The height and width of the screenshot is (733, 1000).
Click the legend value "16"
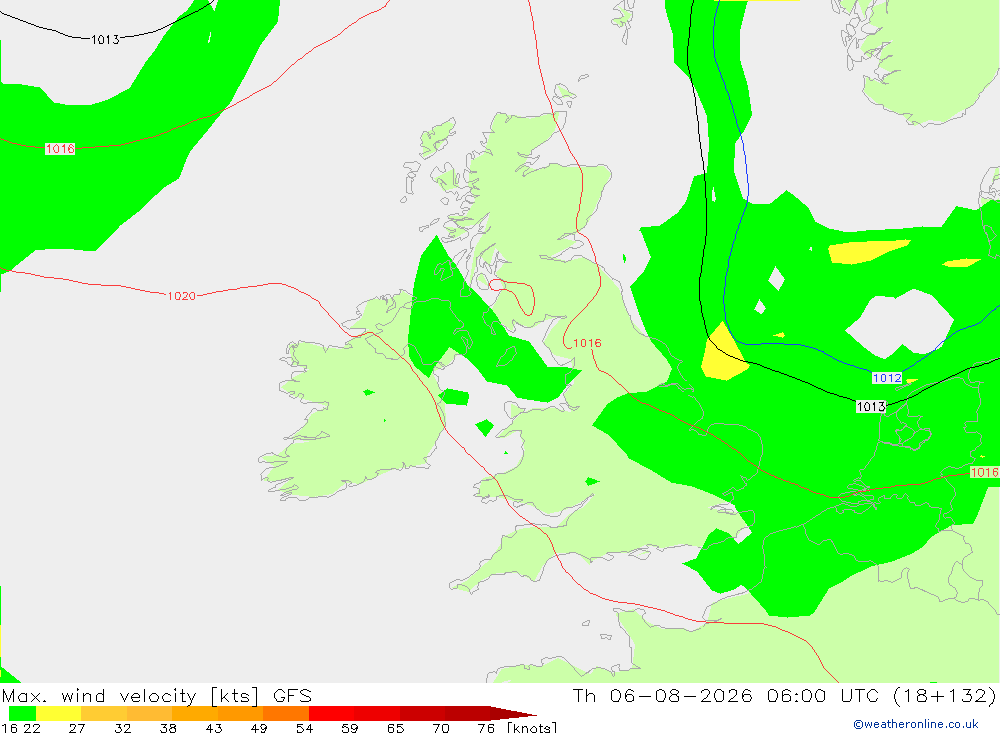point(9,728)
